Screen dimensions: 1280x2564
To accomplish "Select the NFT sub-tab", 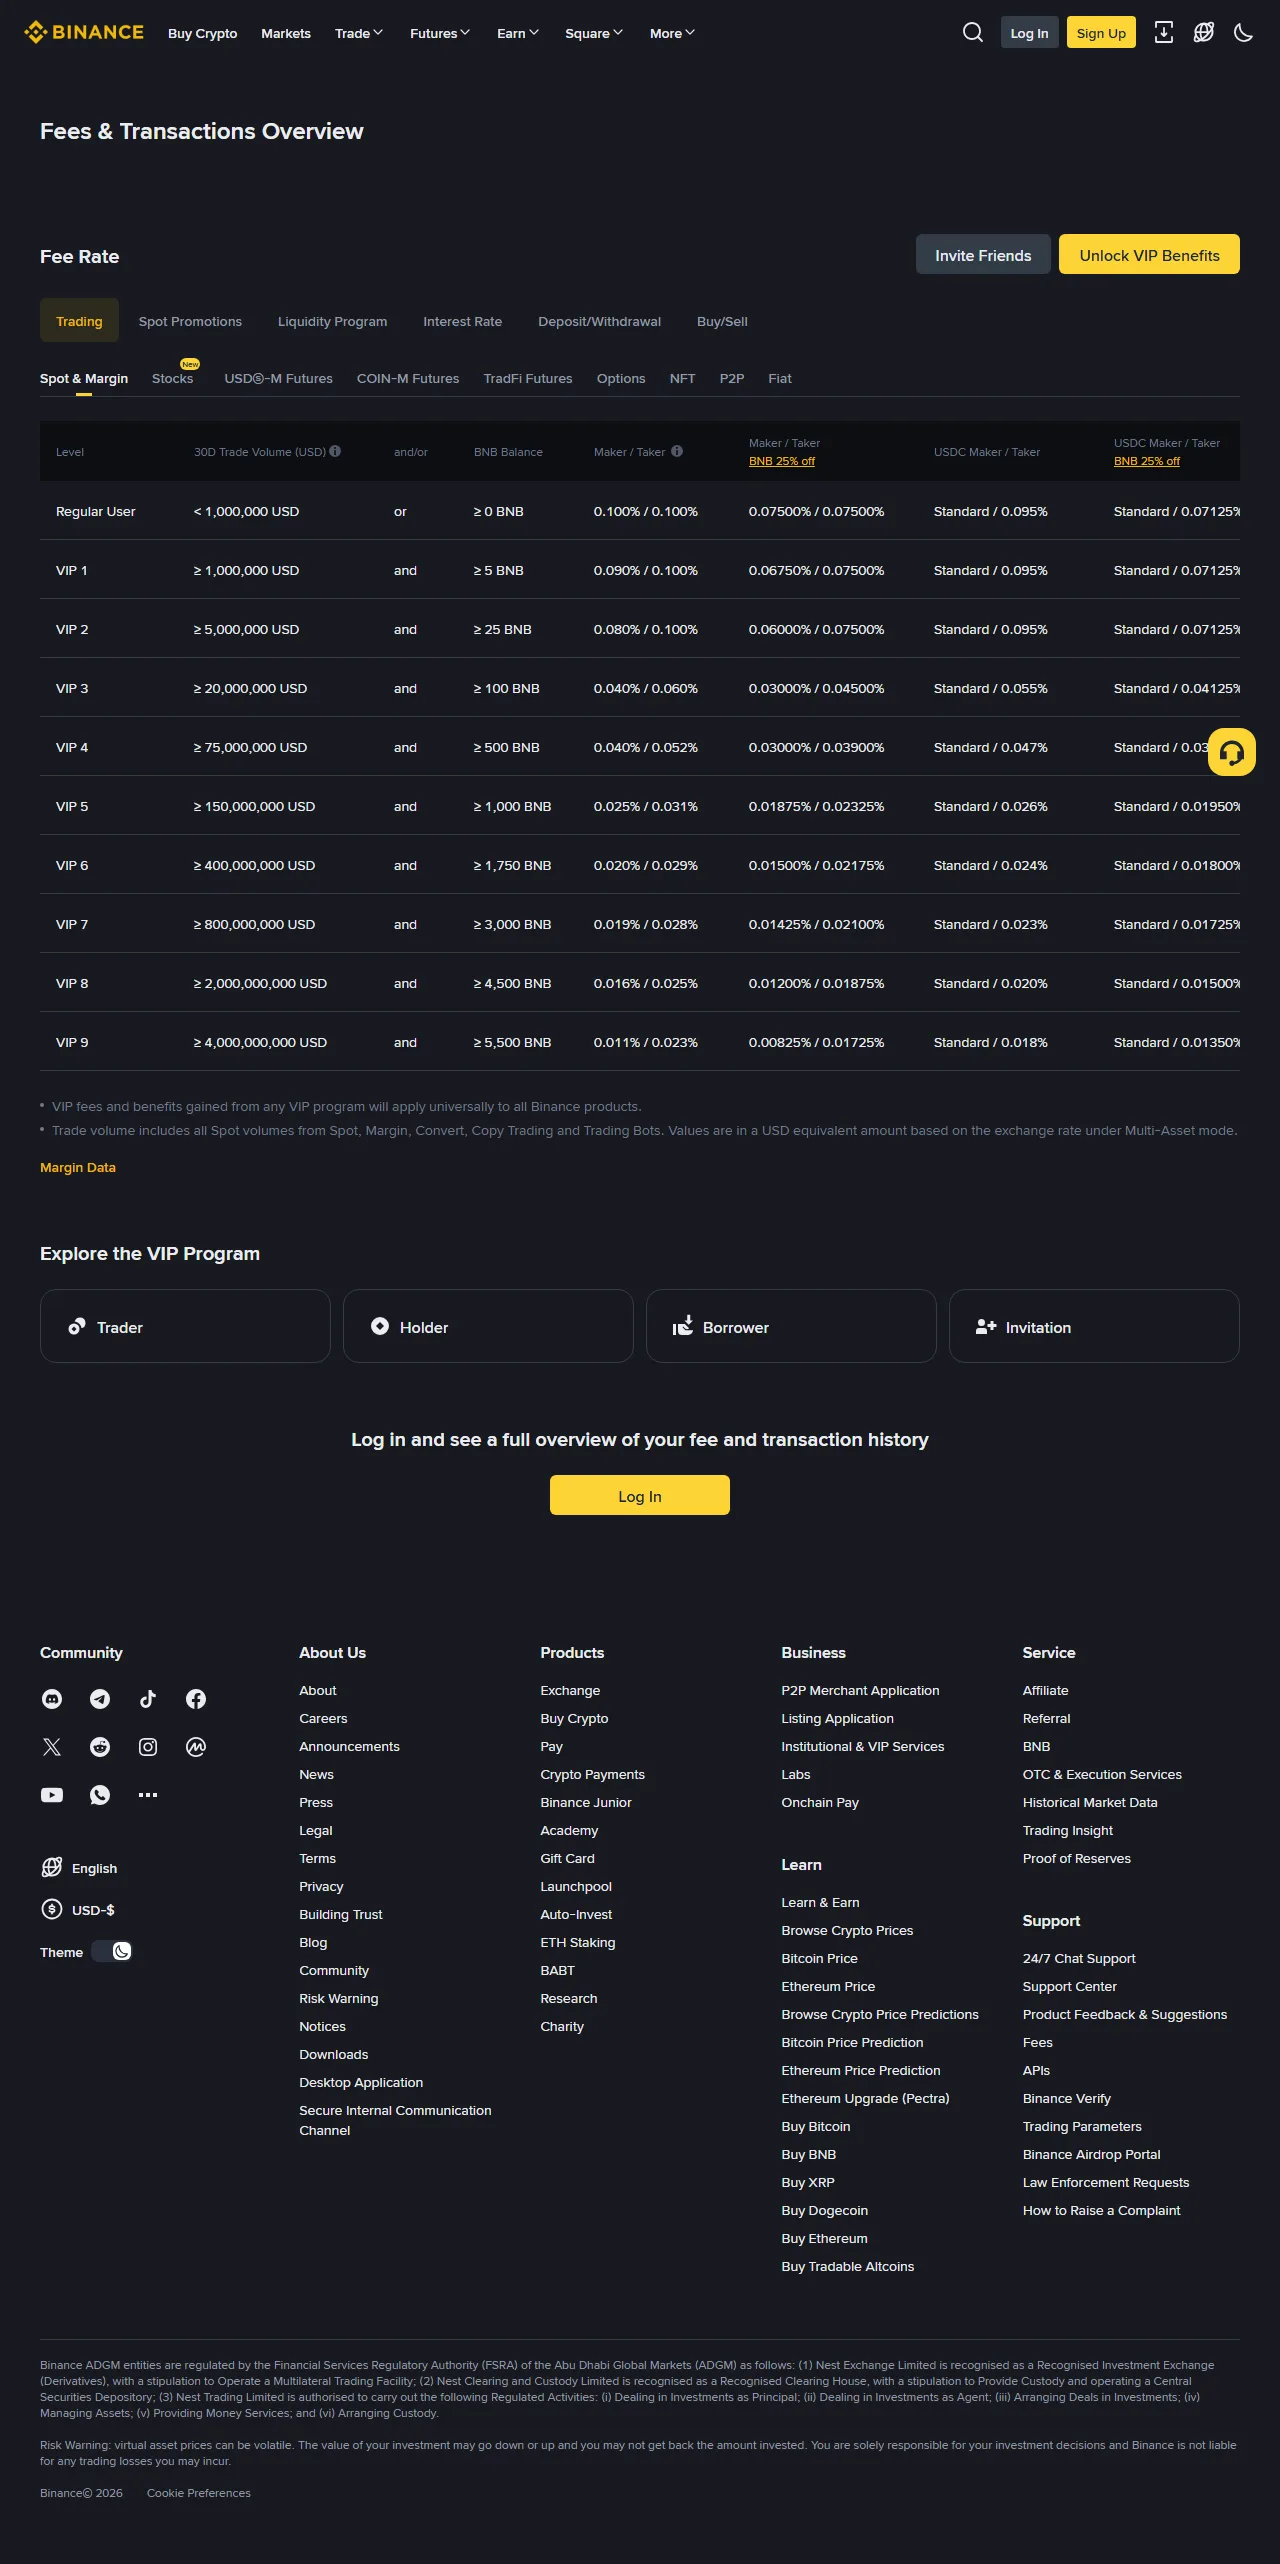I will point(682,378).
